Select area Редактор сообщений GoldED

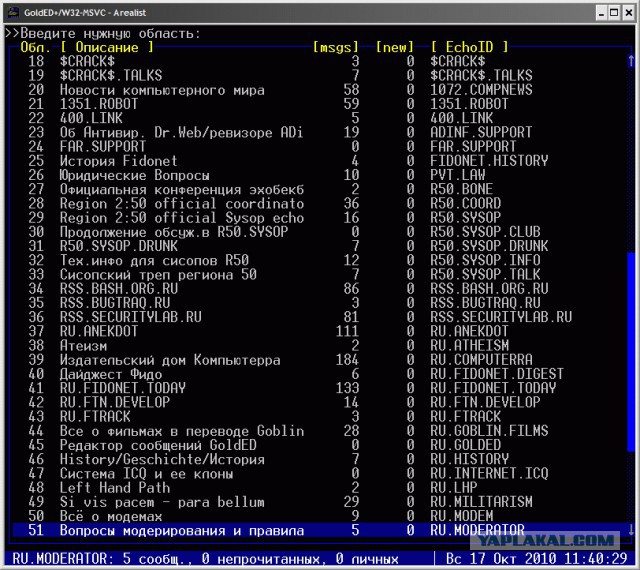320,445
